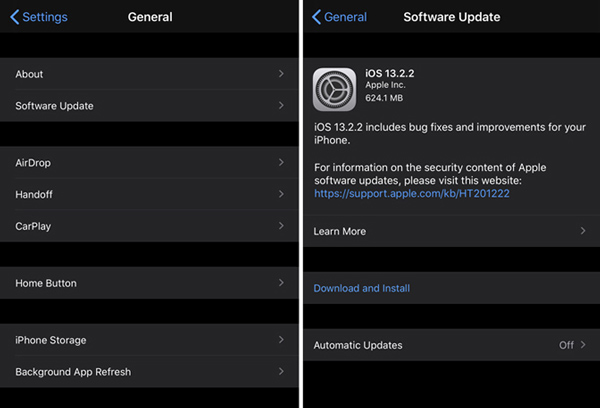Tap the chevron on CarPlay row
600x408 pixels.
pos(281,226)
